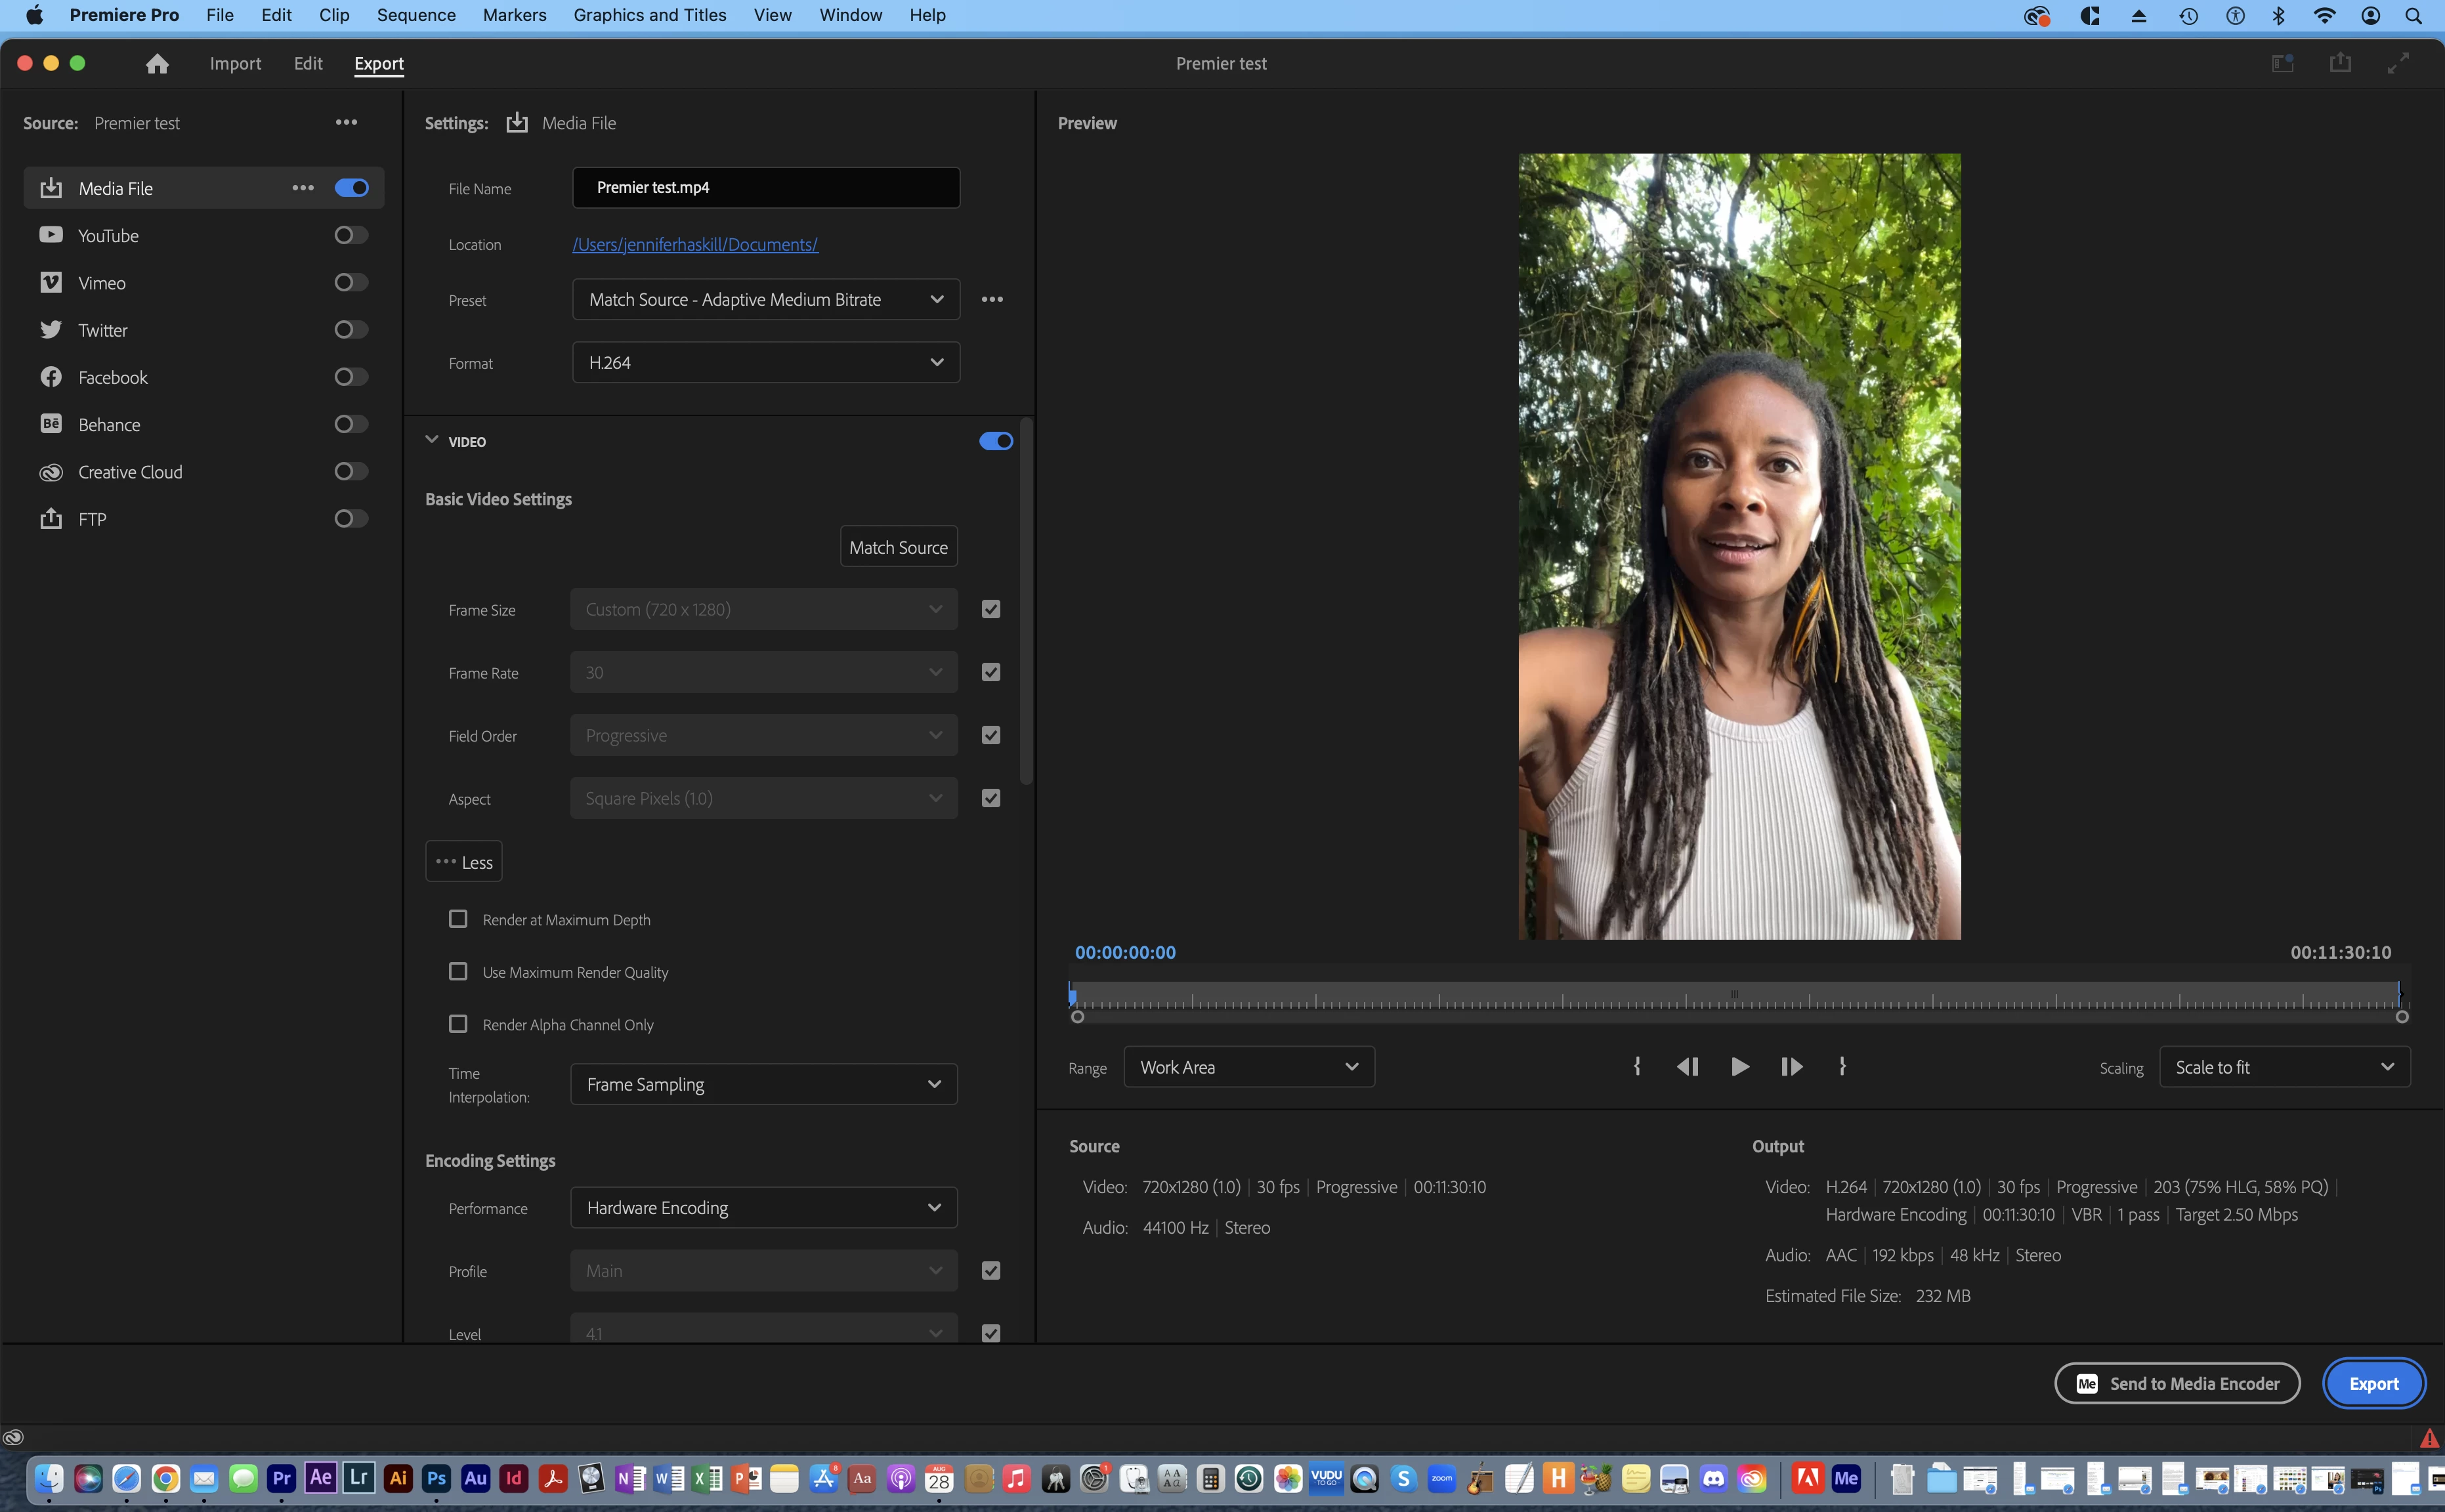Open Source panel three-dot options menu
This screenshot has width=2445, height=1512.
click(x=346, y=122)
